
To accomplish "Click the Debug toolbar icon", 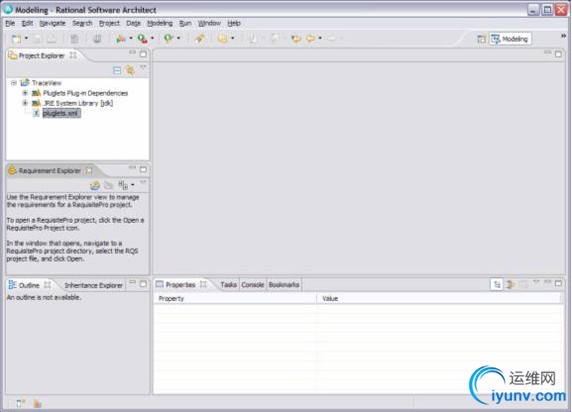I will point(121,38).
